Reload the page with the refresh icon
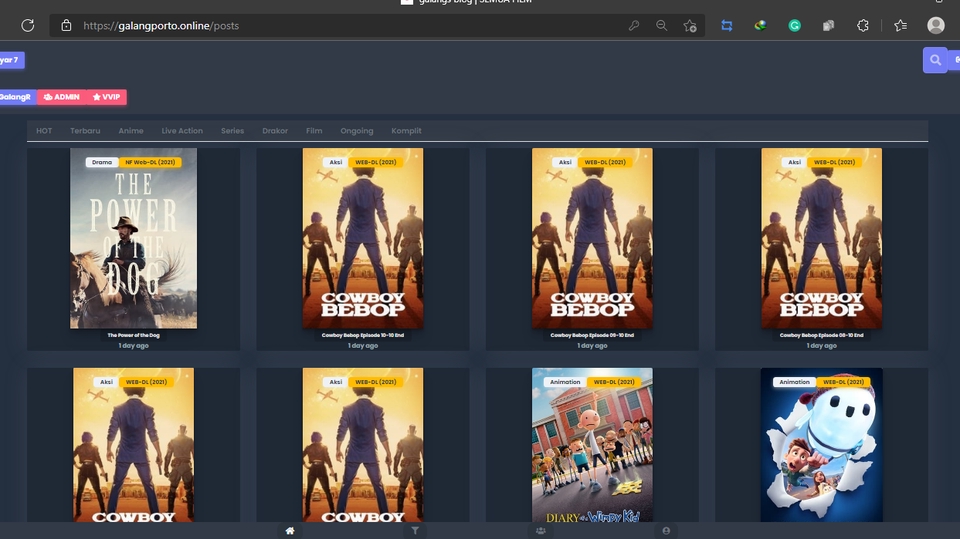960x539 pixels. point(28,26)
